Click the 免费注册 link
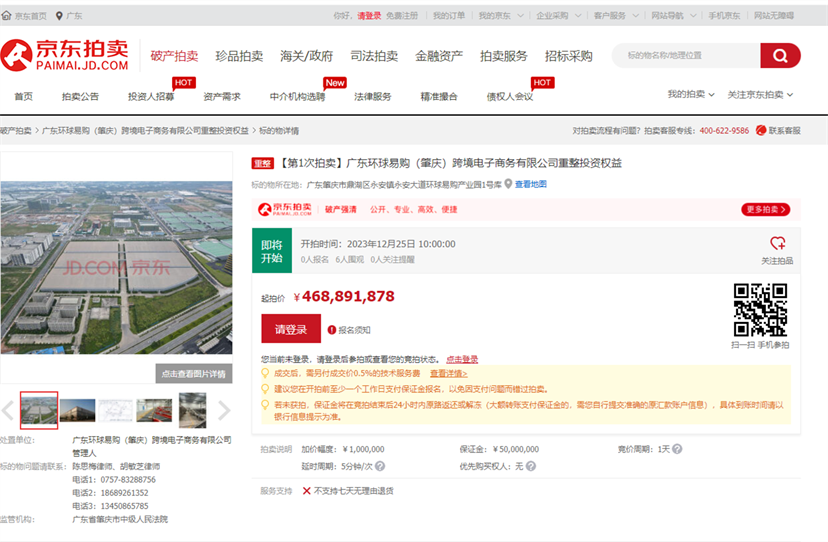Viewport: 828px width, 542px height. pos(402,15)
